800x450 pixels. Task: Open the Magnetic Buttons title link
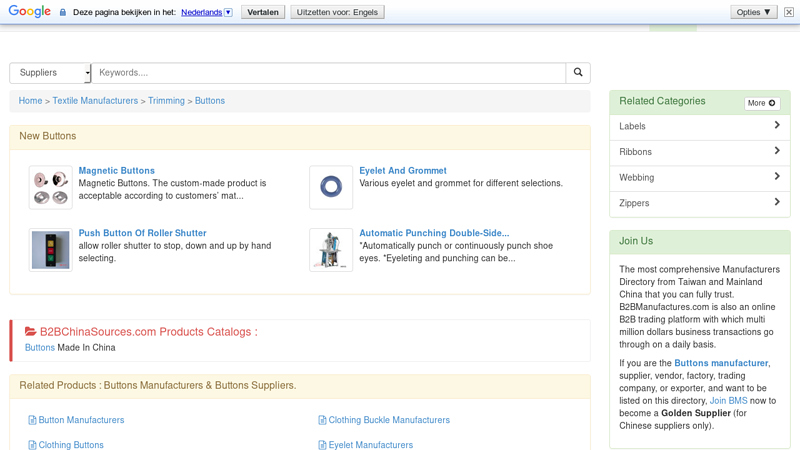pos(116,170)
